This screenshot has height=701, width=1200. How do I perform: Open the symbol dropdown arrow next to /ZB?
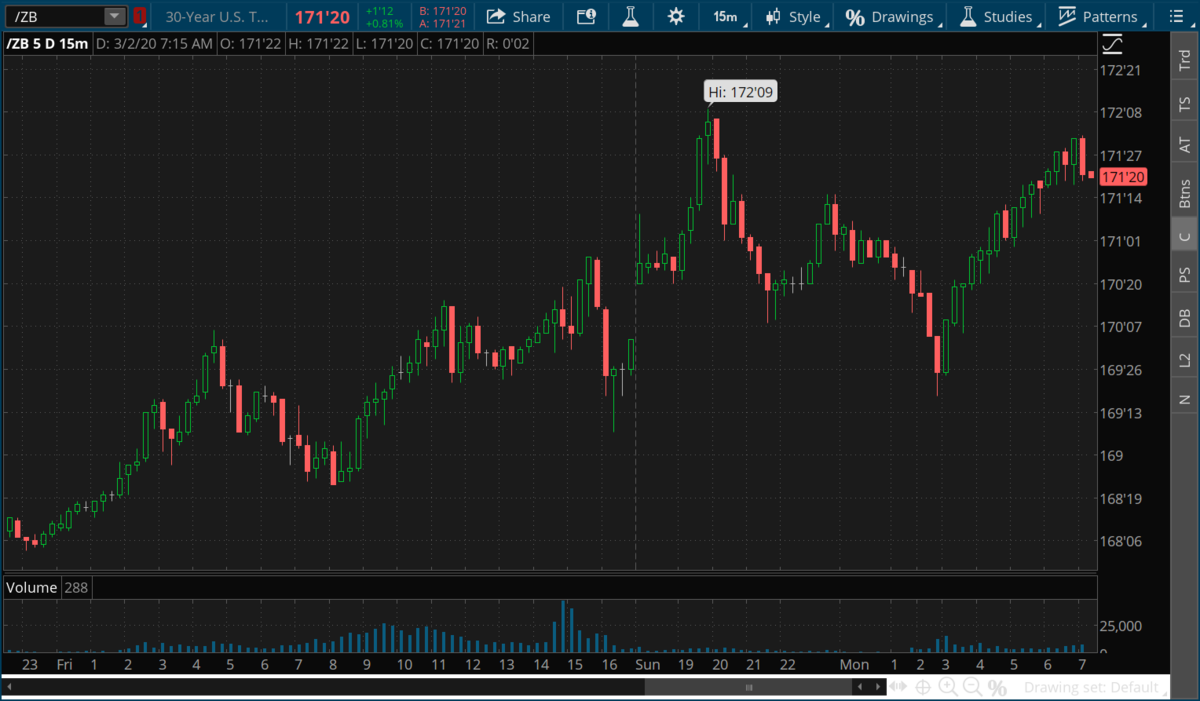point(115,16)
